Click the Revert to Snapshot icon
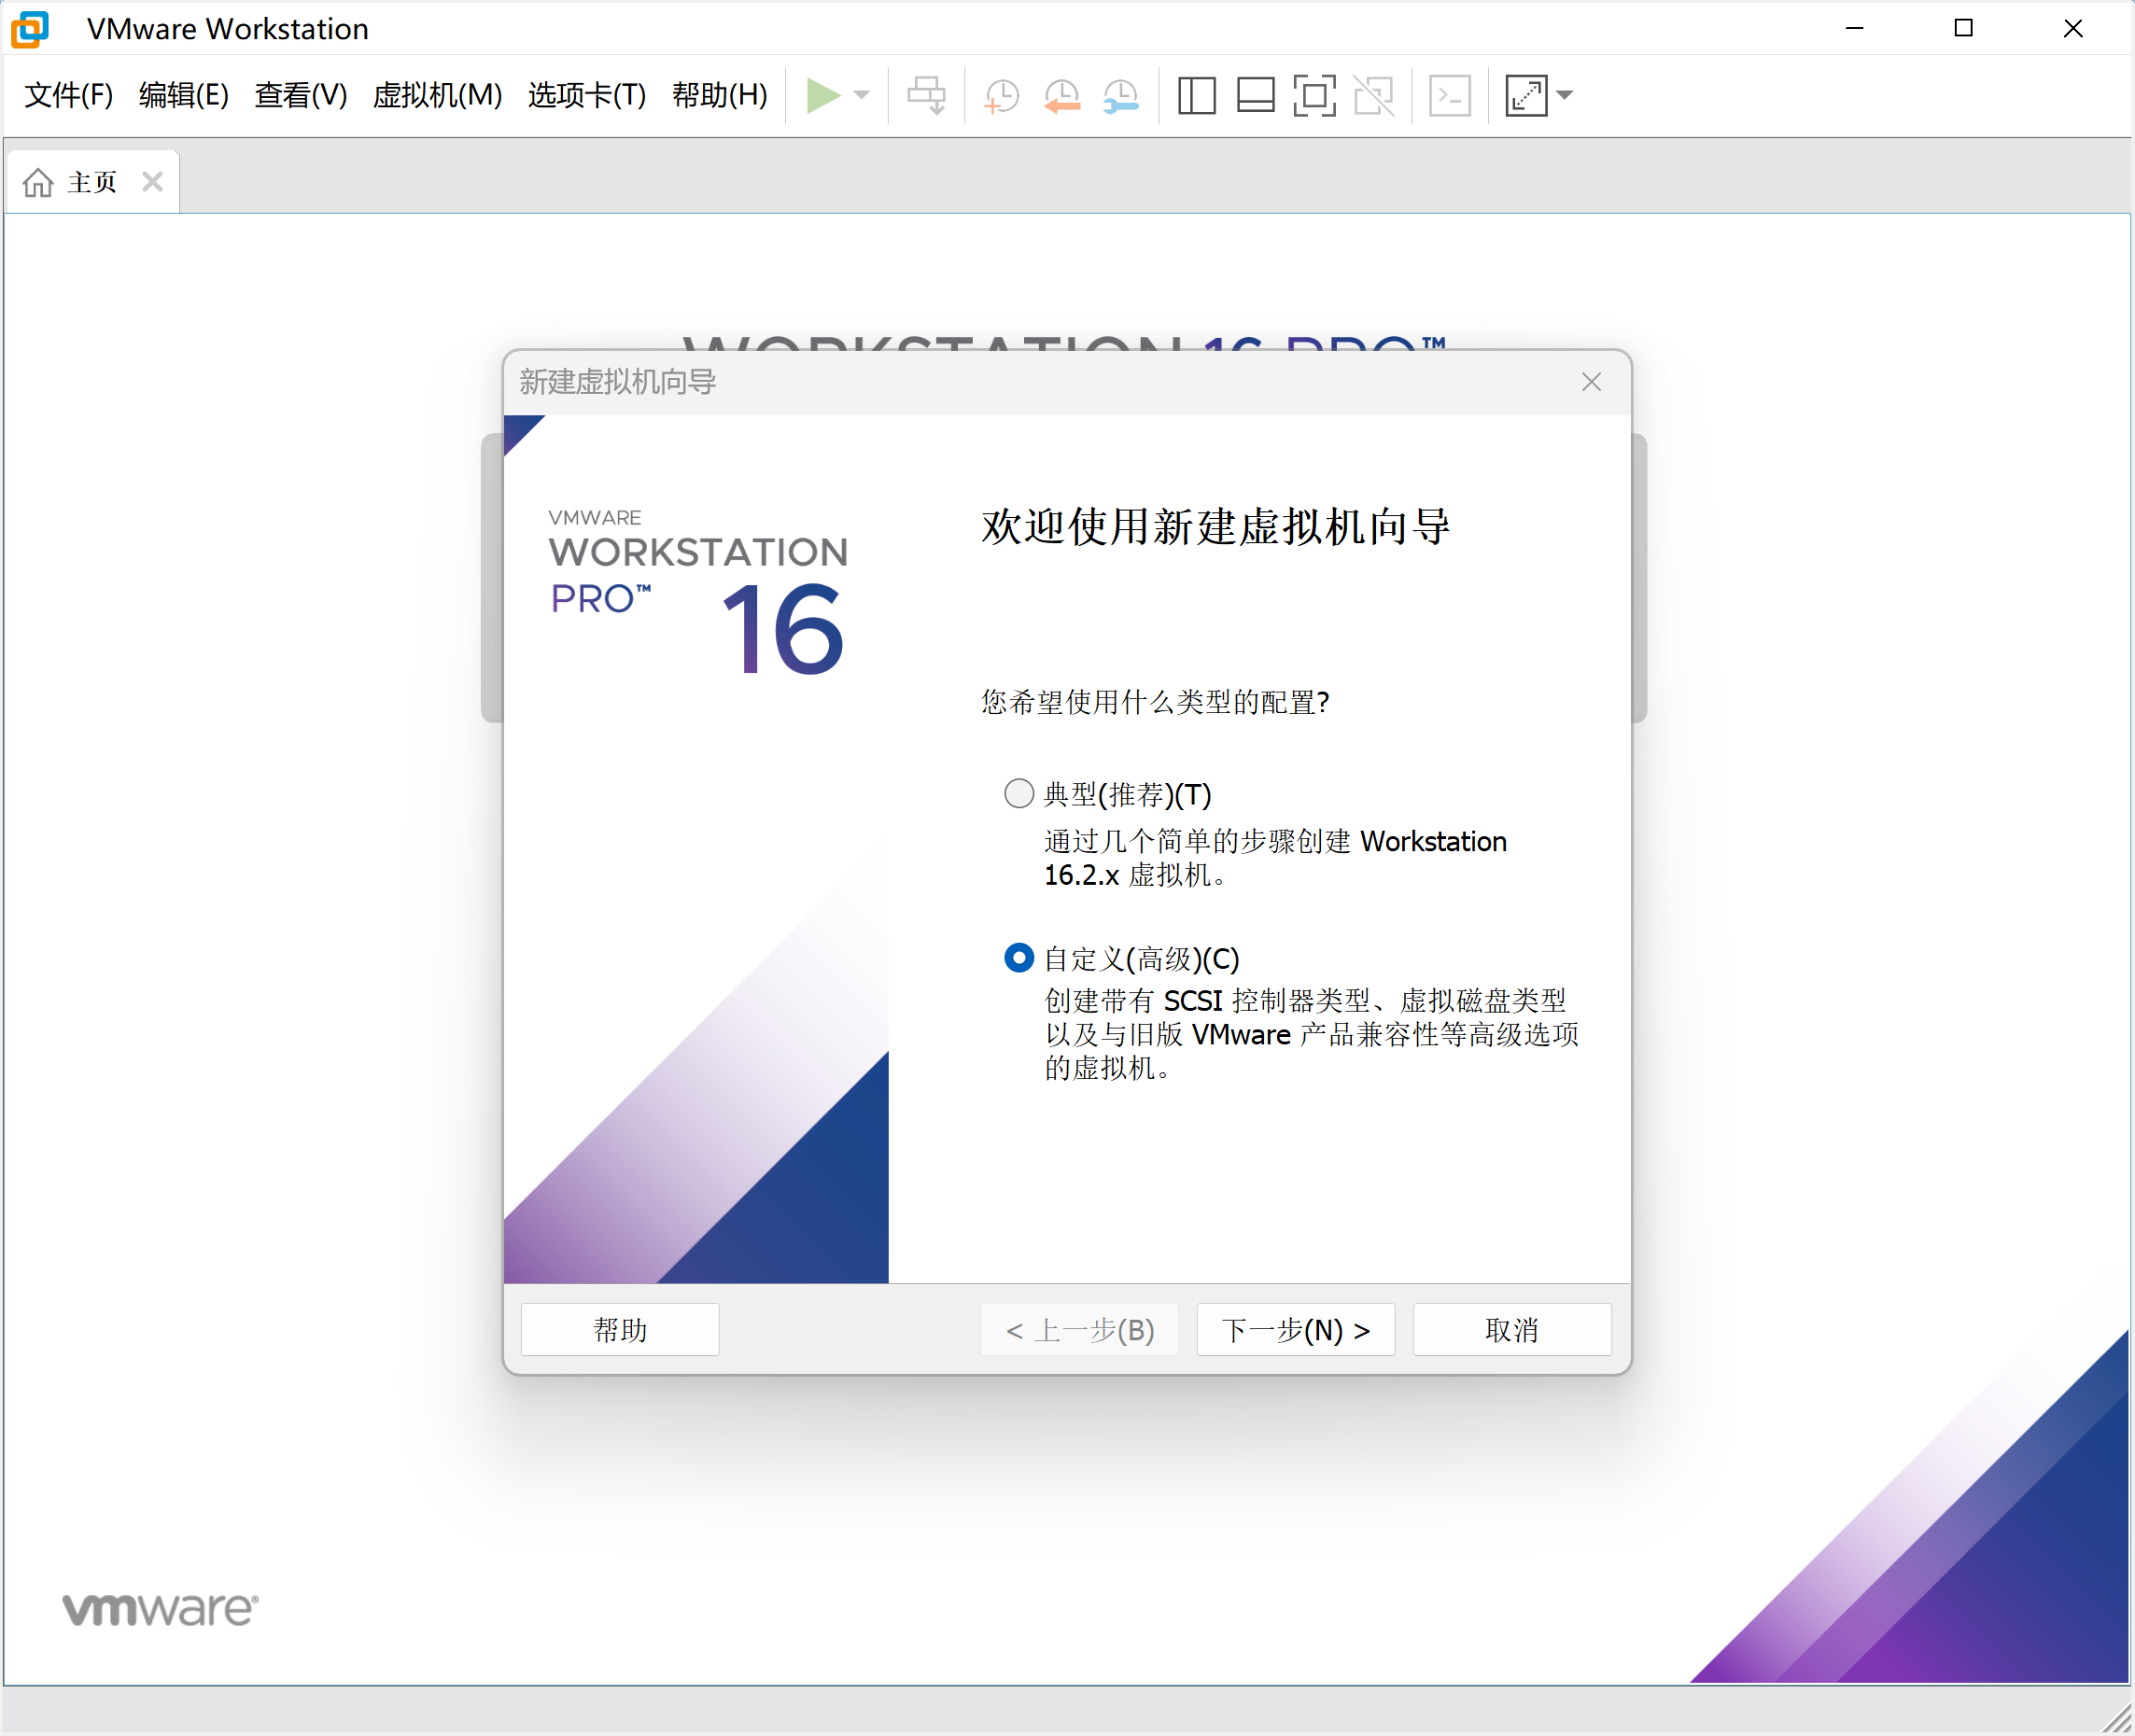Viewport: 2135px width, 1736px height. 1062,96
